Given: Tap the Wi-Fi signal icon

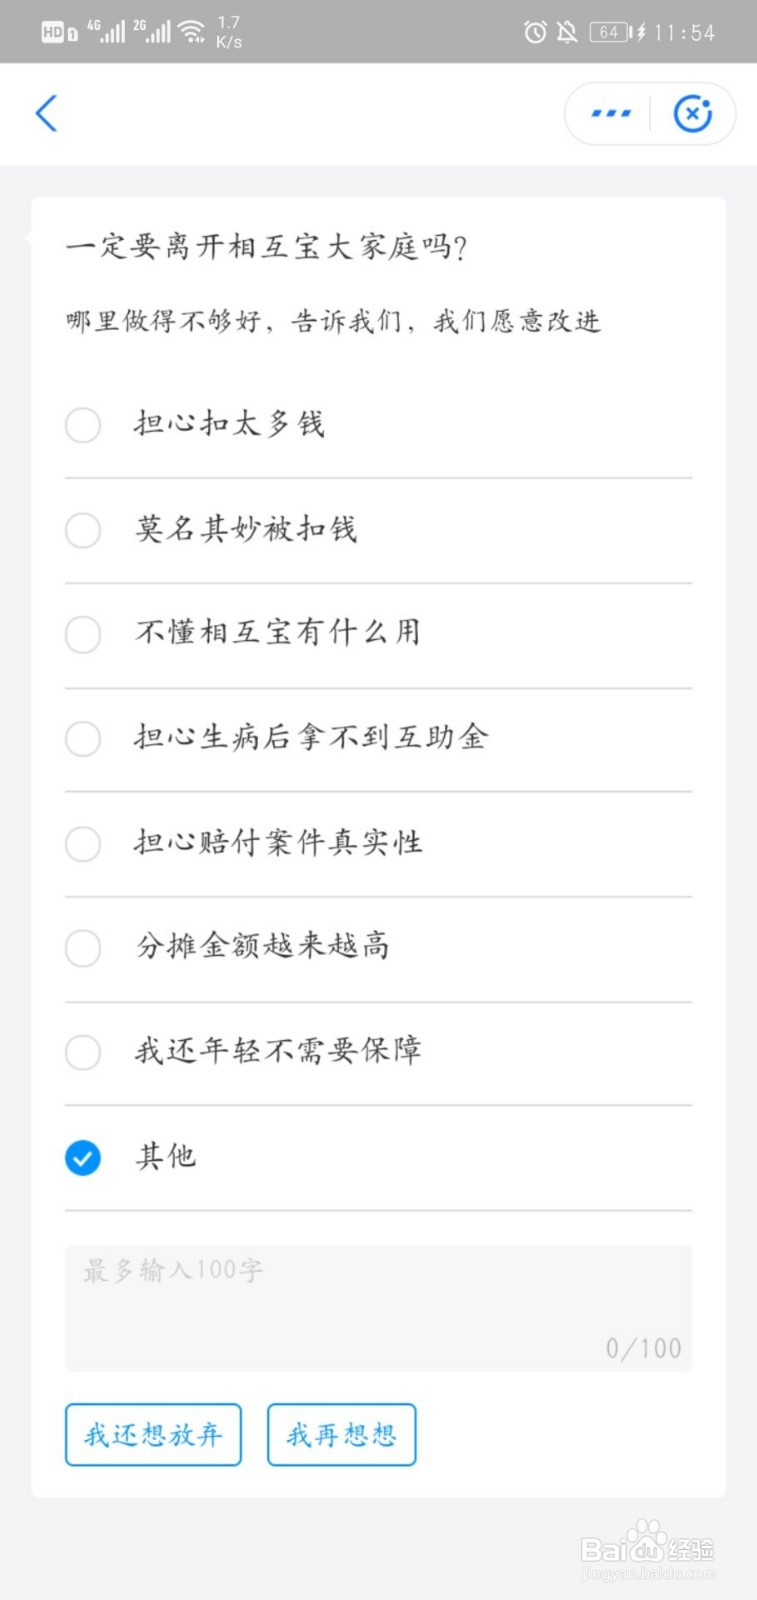Looking at the screenshot, I should (191, 33).
